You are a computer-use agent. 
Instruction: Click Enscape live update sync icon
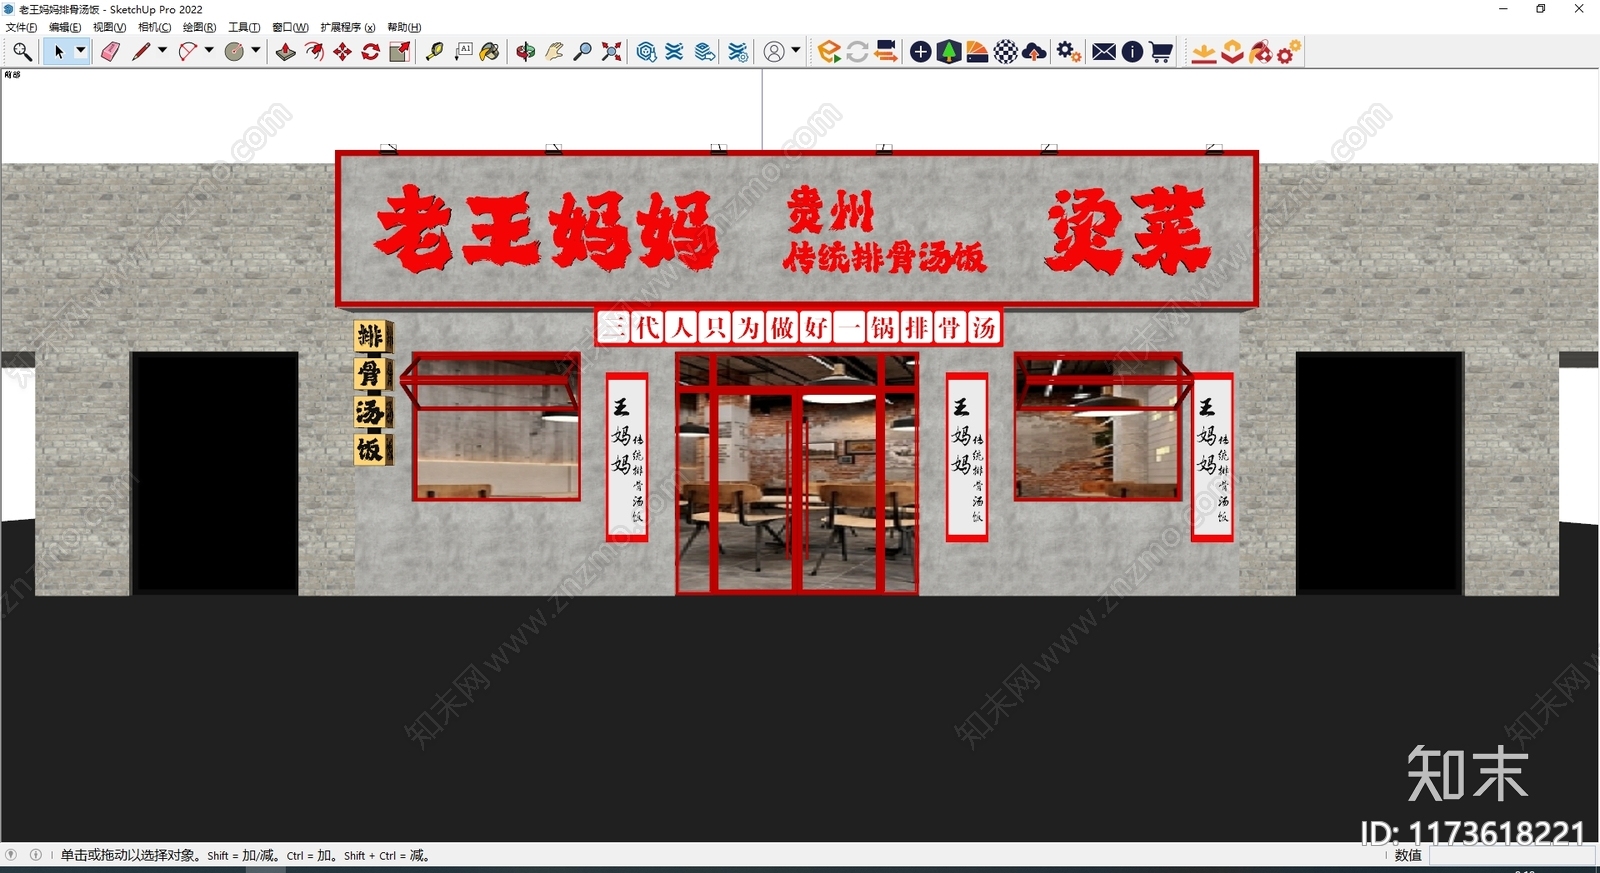click(857, 52)
